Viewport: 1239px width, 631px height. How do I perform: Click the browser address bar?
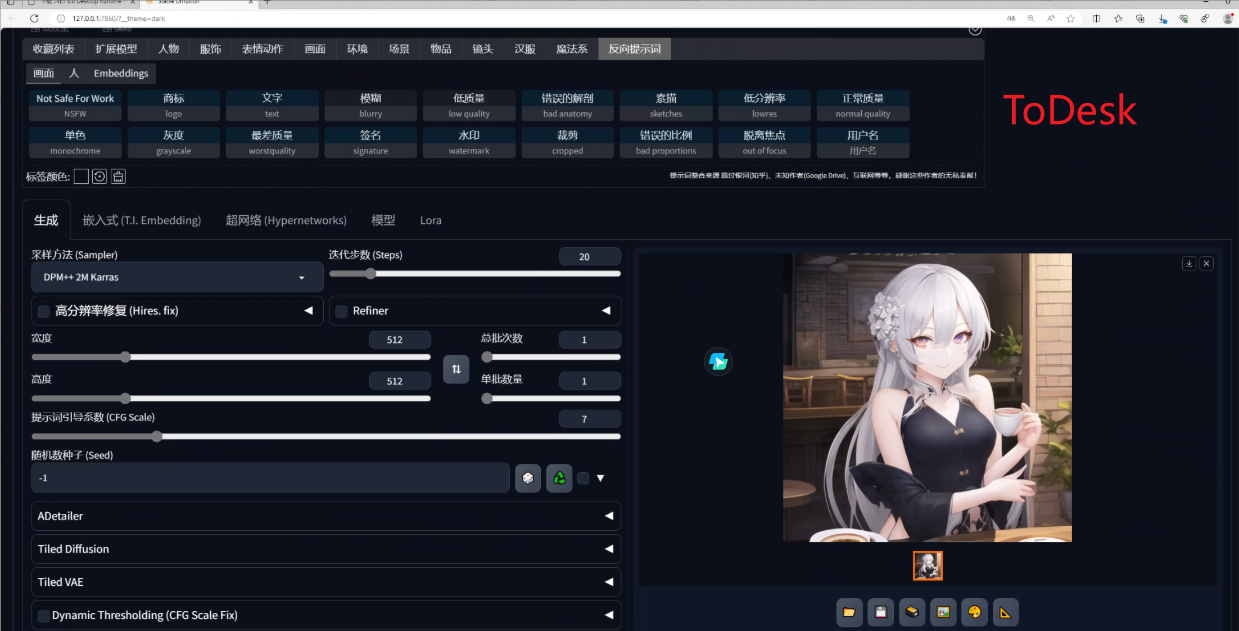tap(530, 18)
